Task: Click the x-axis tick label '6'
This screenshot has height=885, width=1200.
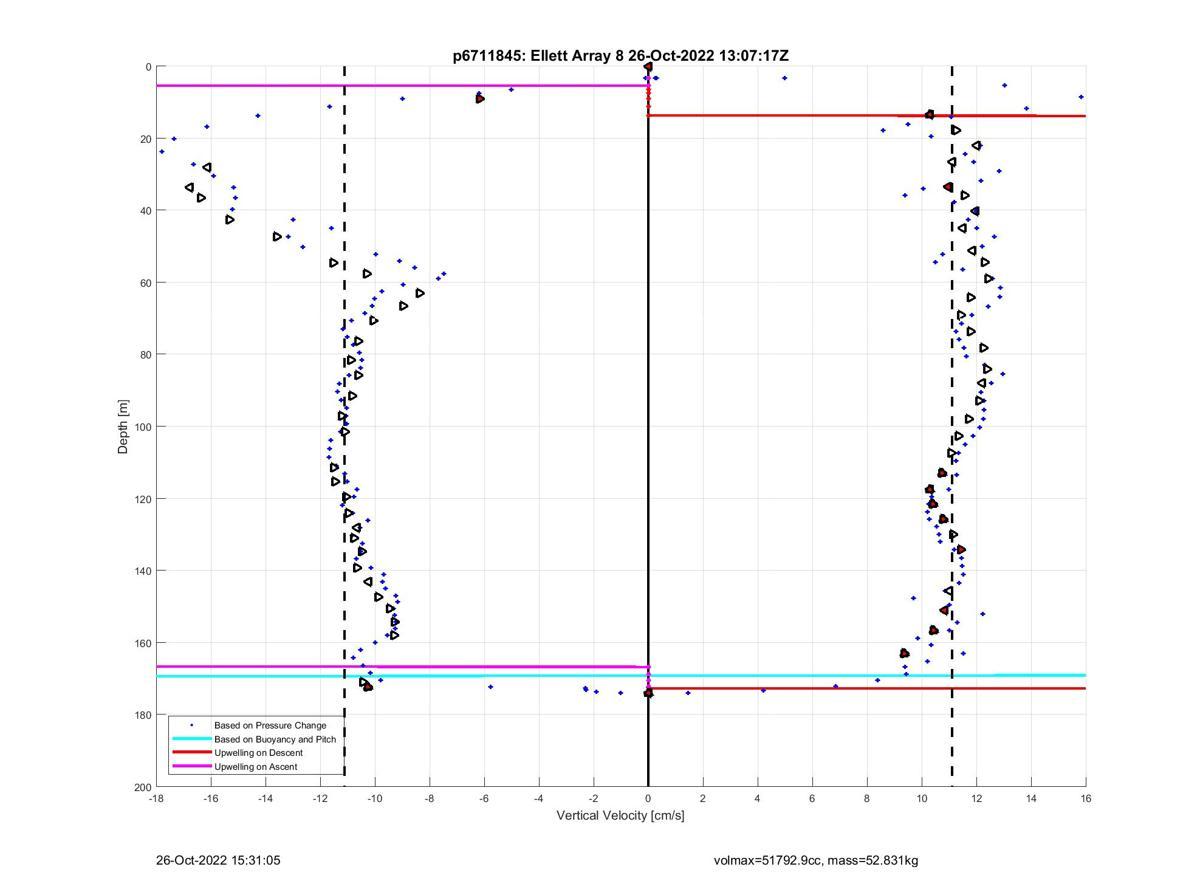Action: click(812, 798)
